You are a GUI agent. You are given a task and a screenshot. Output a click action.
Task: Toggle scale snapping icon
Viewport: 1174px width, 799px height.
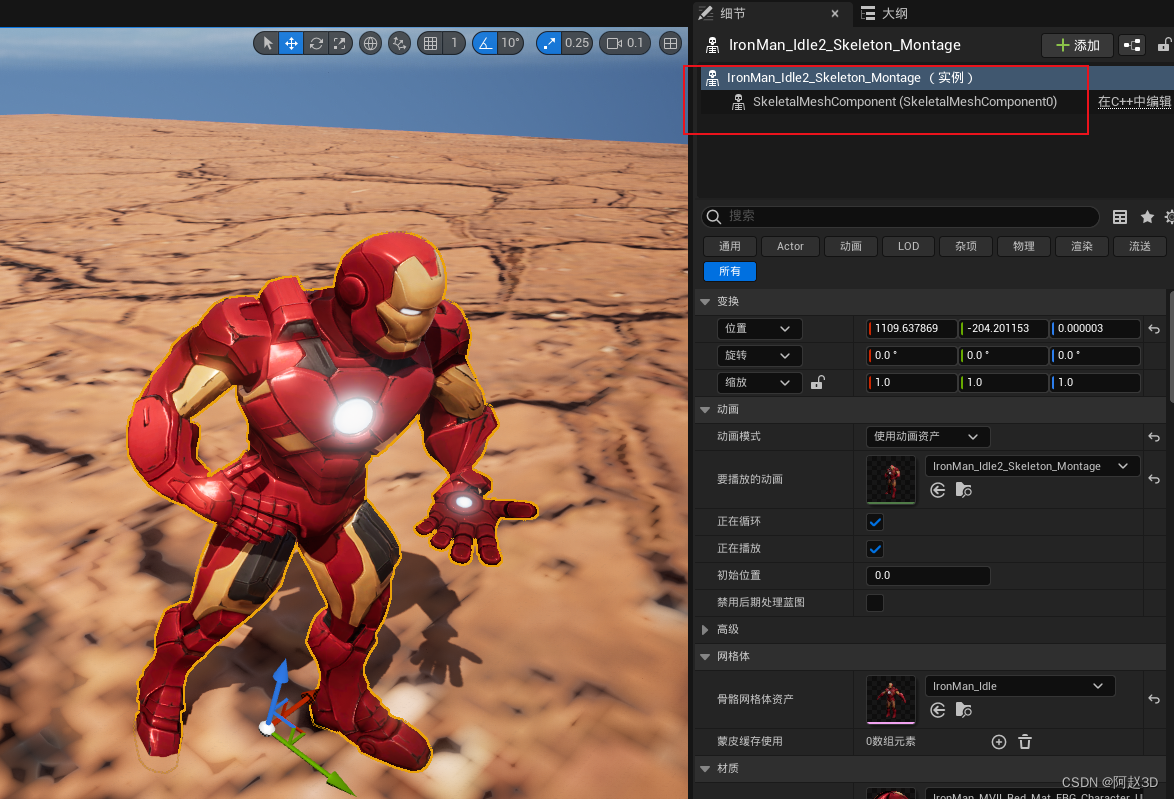(550, 43)
